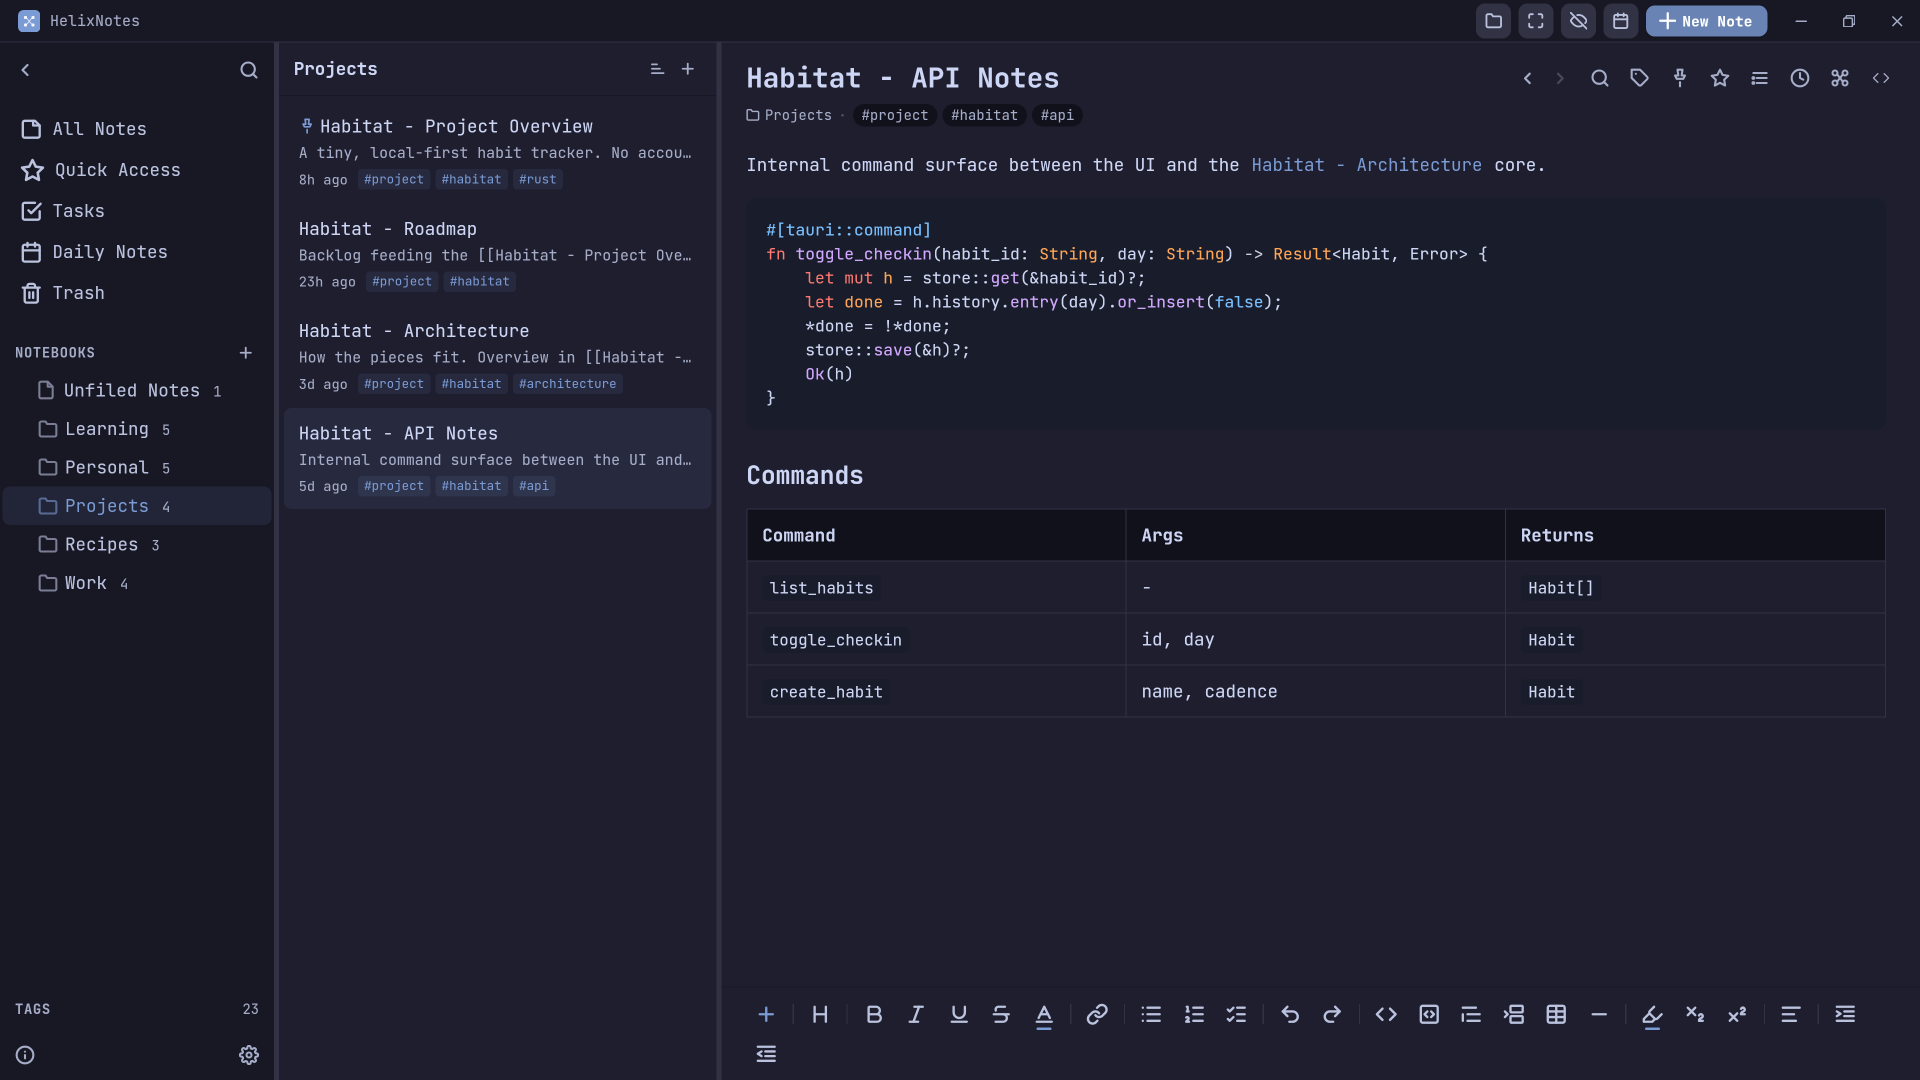Insert numbered list
Image resolution: width=1920 pixels, height=1080 pixels.
[x=1194, y=1015]
